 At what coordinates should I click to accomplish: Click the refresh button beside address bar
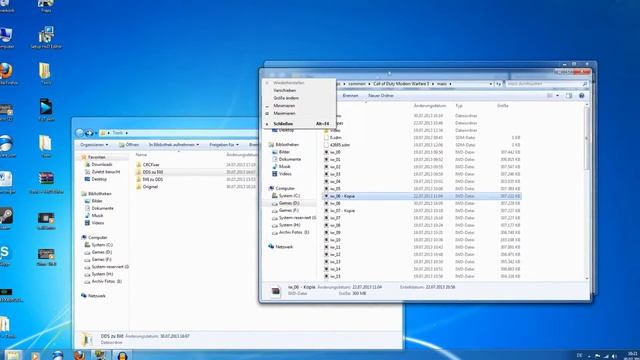coord(498,84)
